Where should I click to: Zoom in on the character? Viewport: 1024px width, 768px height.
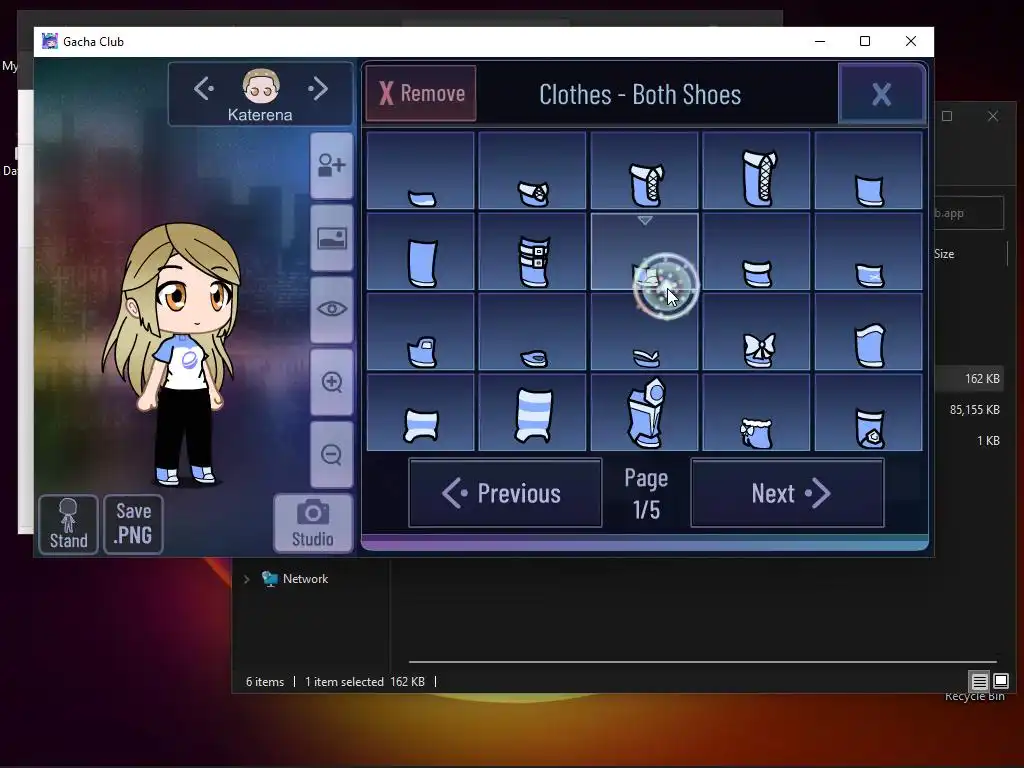click(x=332, y=382)
